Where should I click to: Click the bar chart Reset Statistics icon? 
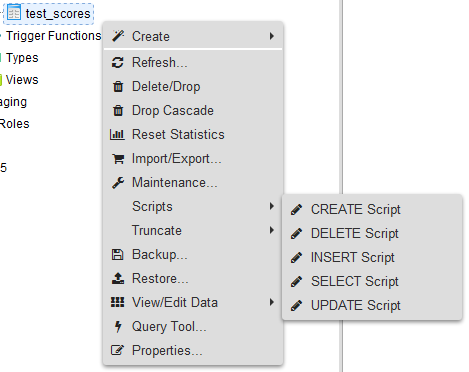[x=117, y=134]
